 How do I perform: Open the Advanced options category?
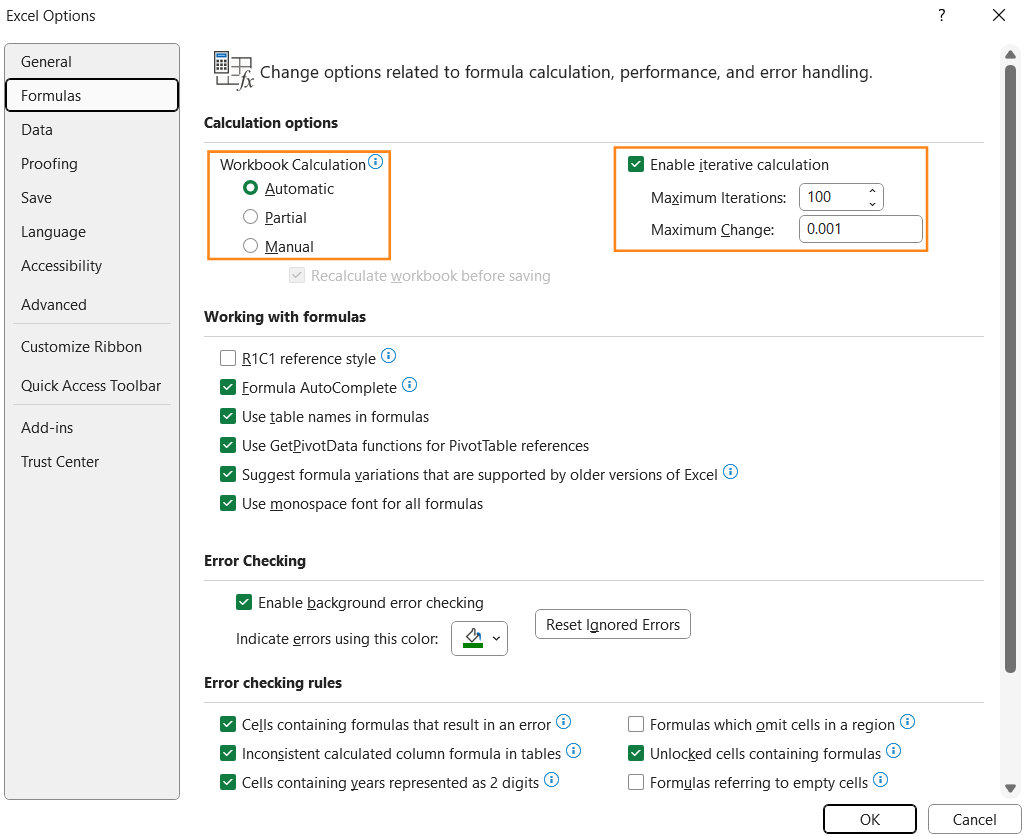92,305
